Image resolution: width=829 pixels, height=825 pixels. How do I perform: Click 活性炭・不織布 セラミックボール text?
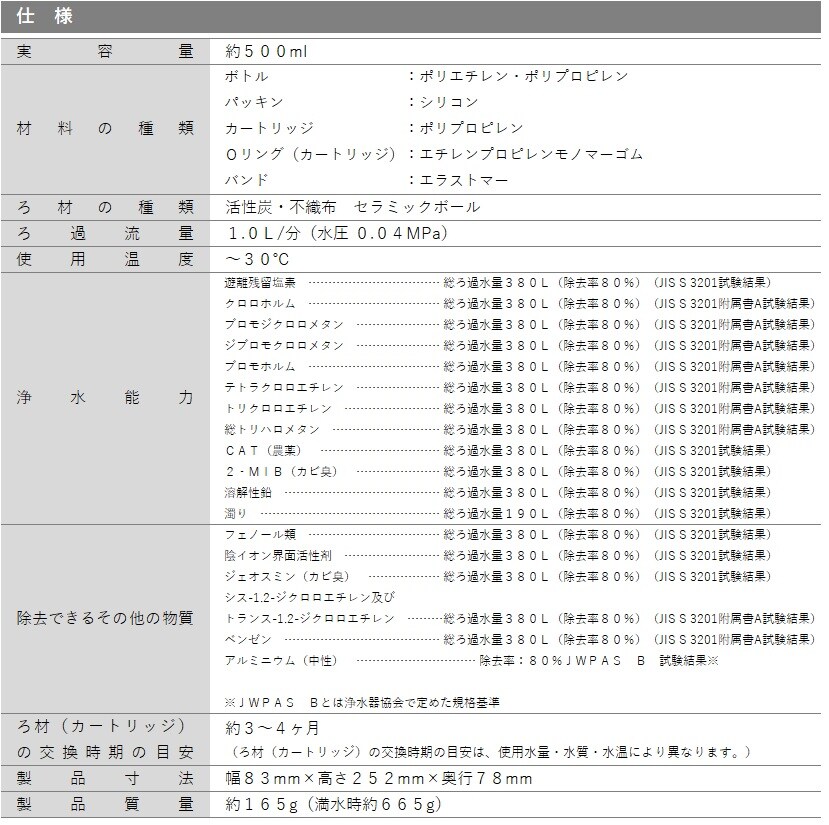(353, 207)
